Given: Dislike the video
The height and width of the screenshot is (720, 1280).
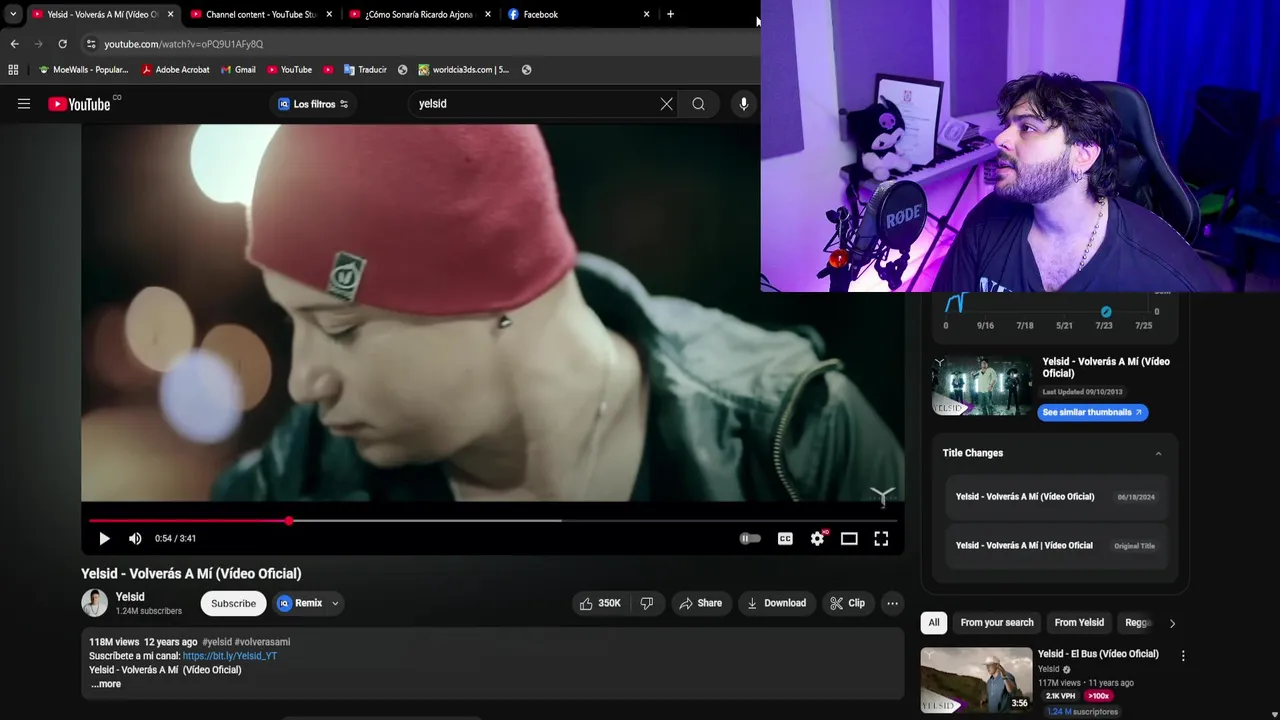Looking at the screenshot, I should click(x=647, y=603).
